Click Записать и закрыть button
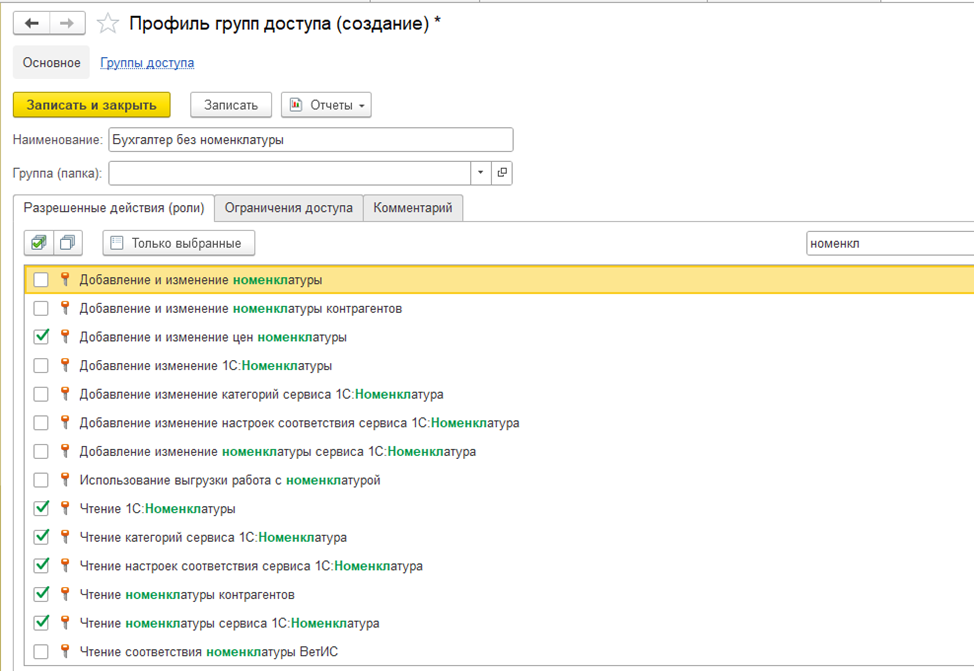Viewport: 974px width, 671px height. point(91,105)
